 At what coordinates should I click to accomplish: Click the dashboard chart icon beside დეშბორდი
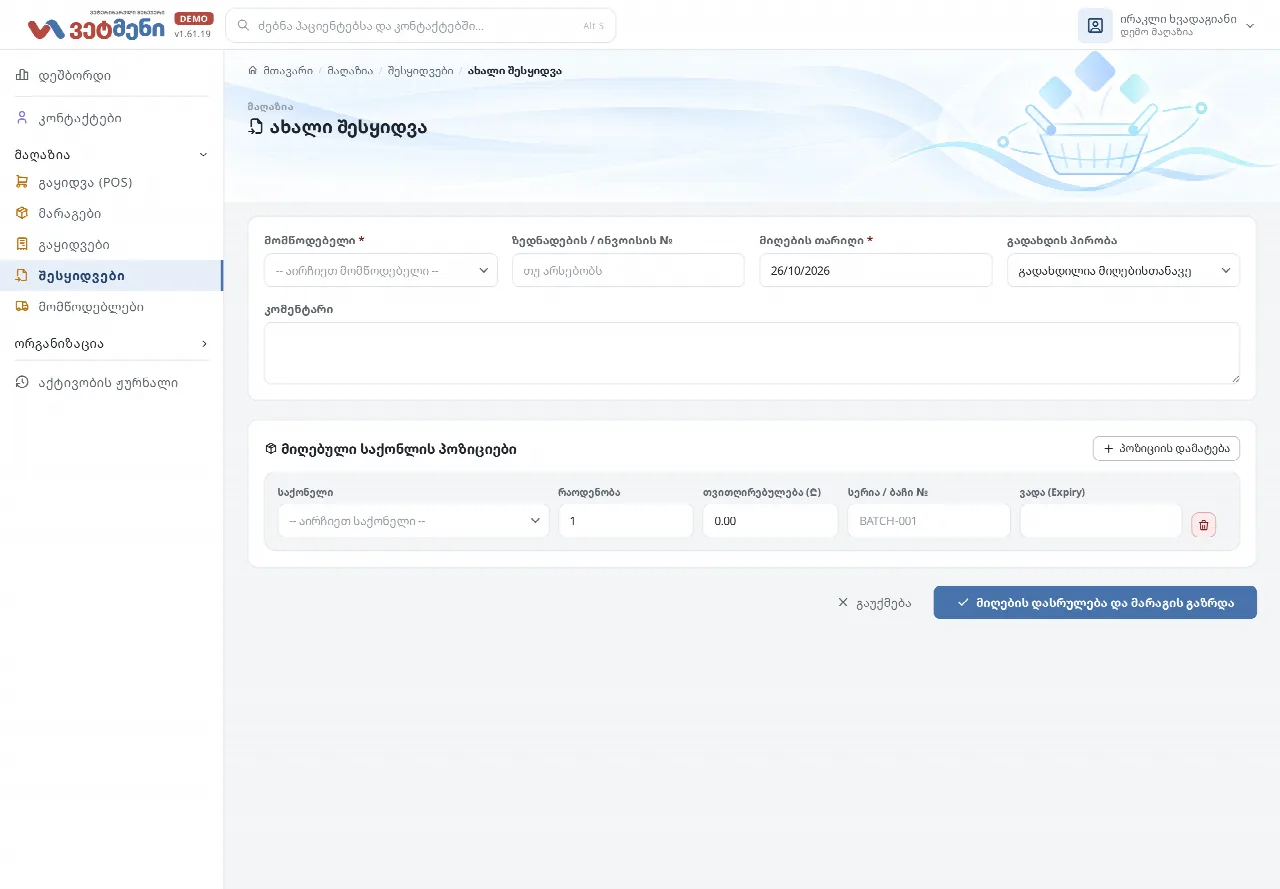pos(22,75)
